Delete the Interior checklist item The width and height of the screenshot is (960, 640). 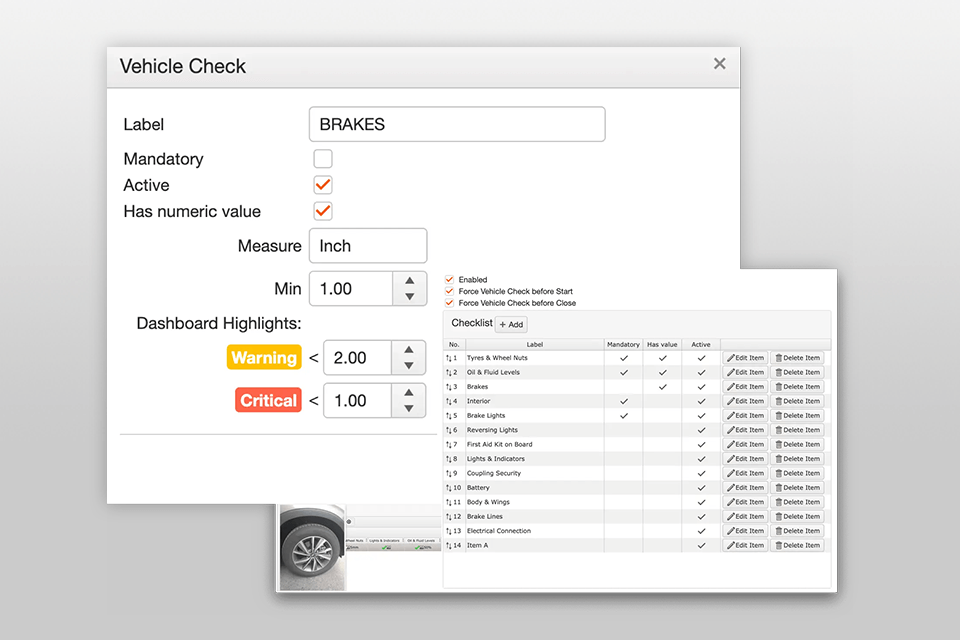click(x=797, y=401)
